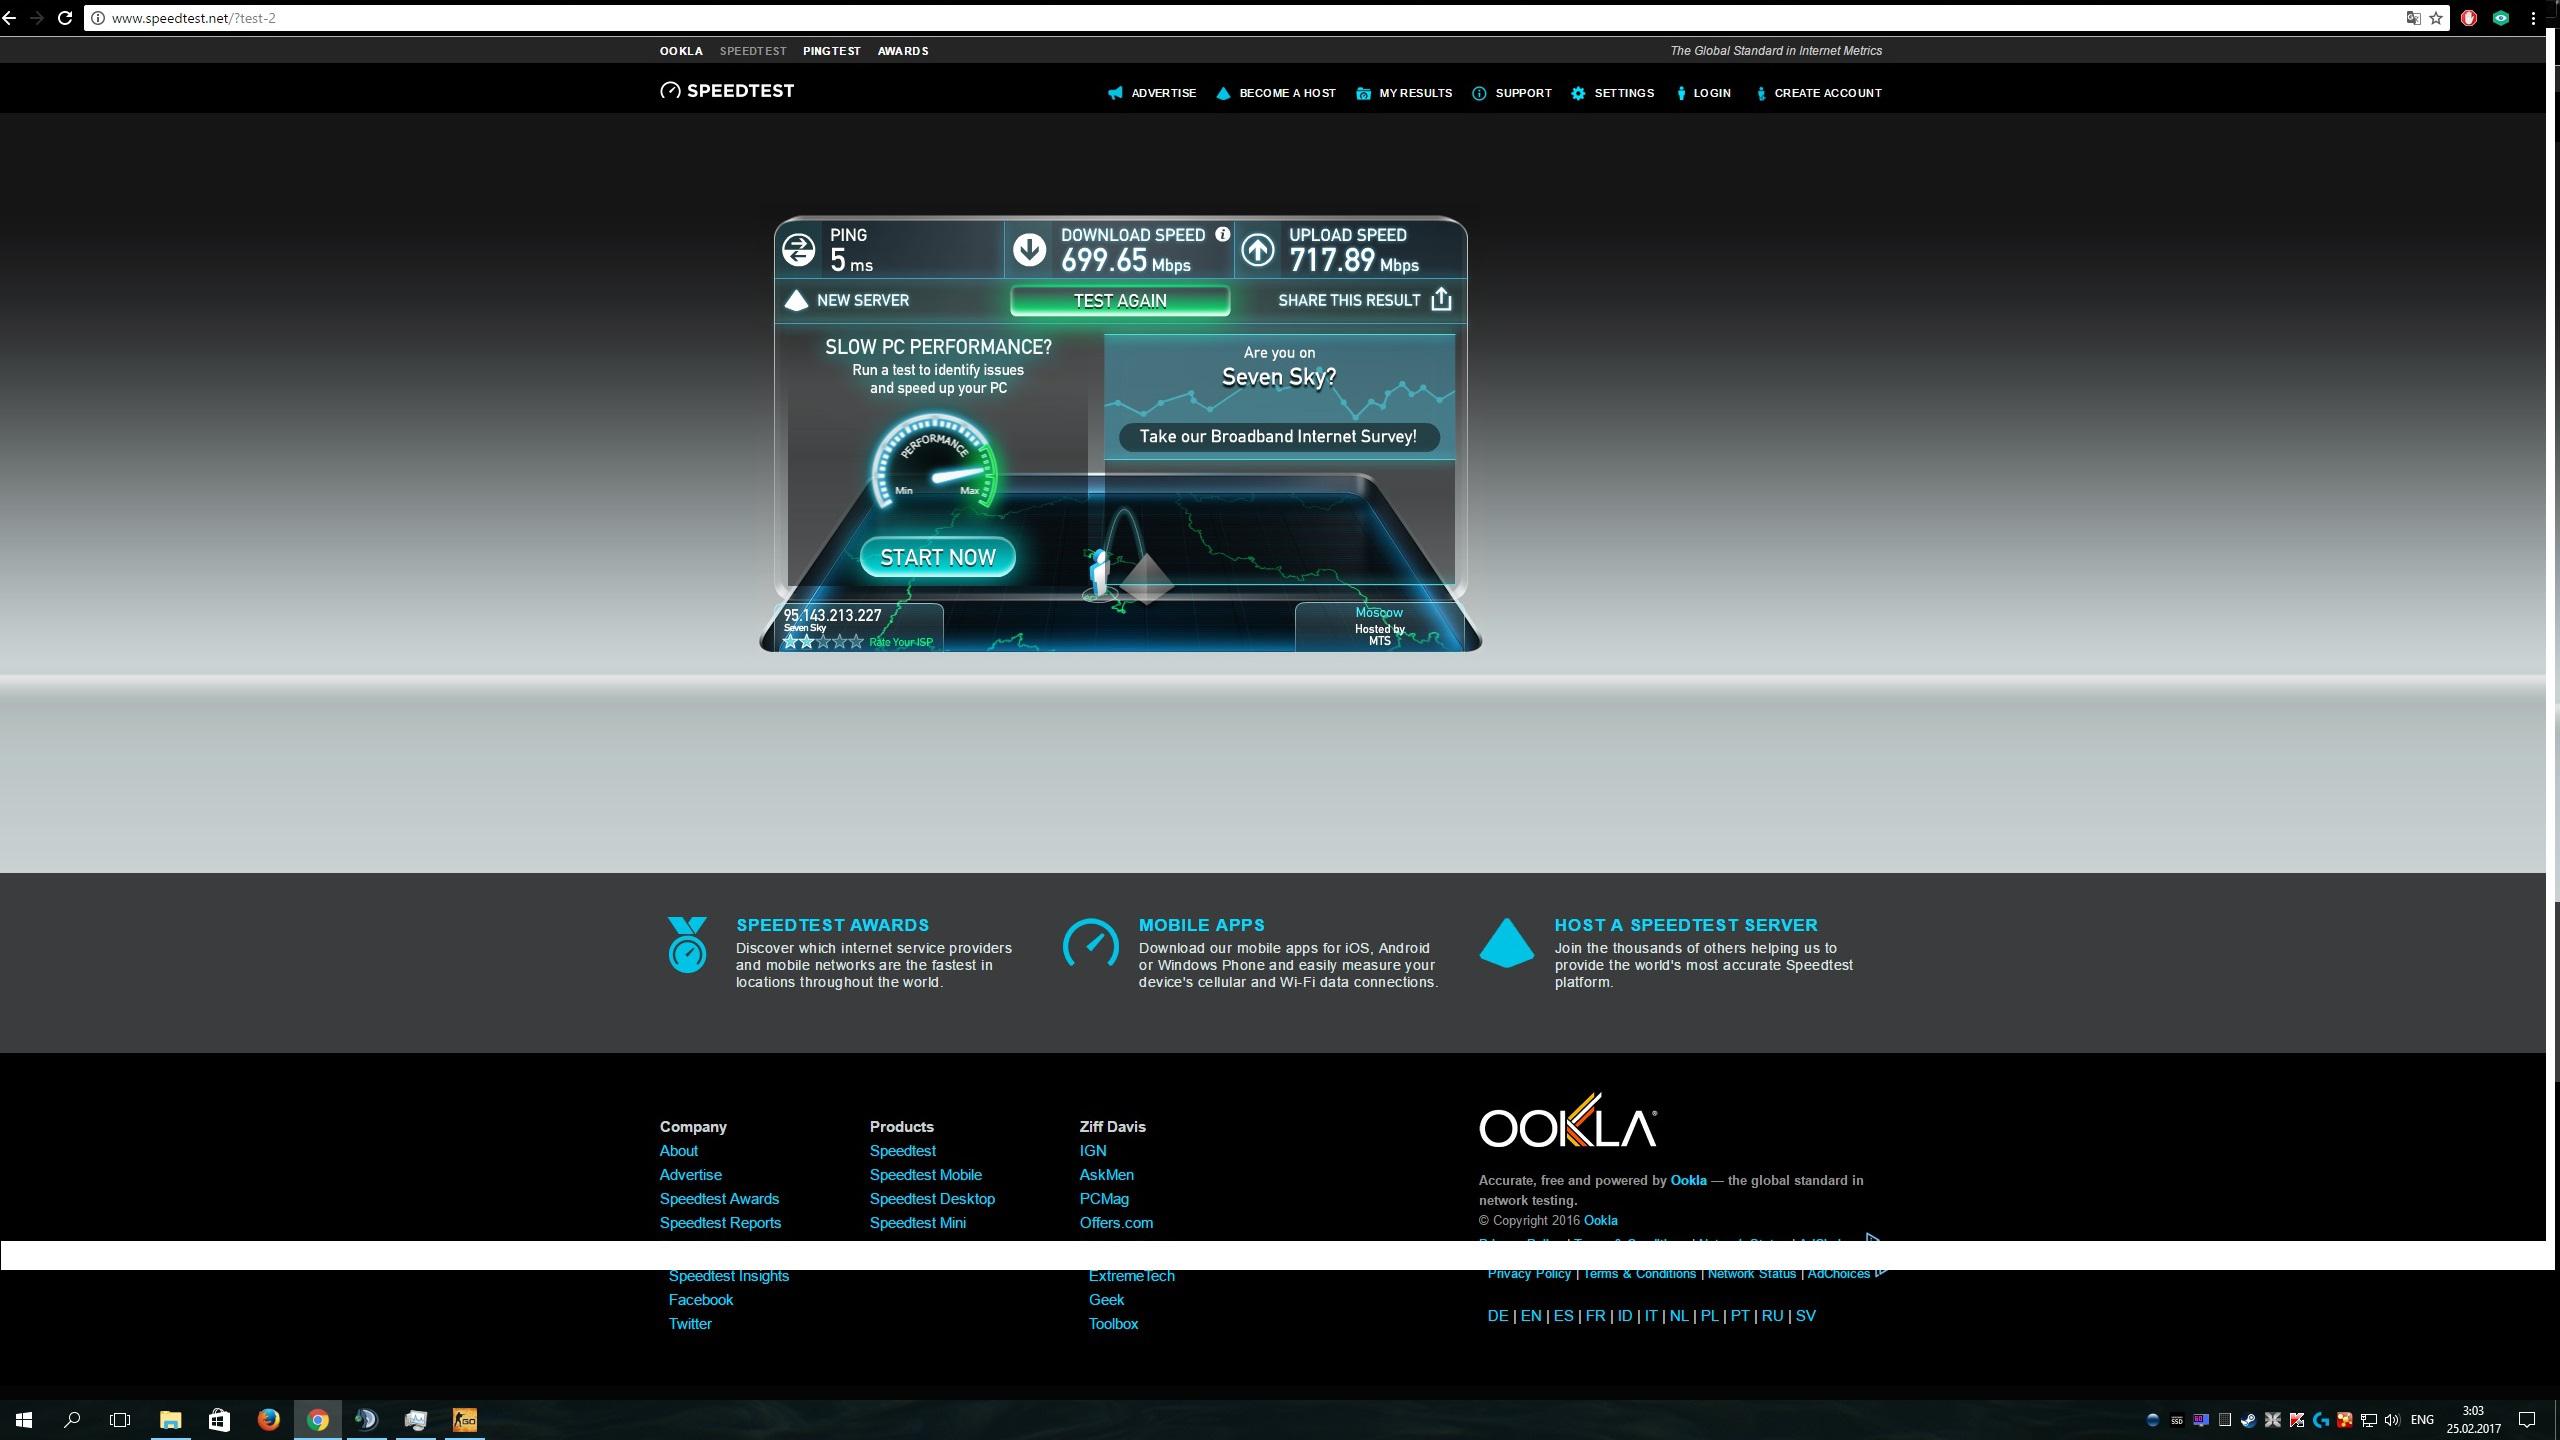
Task: Open the SETTINGS gear header link
Action: [1612, 93]
